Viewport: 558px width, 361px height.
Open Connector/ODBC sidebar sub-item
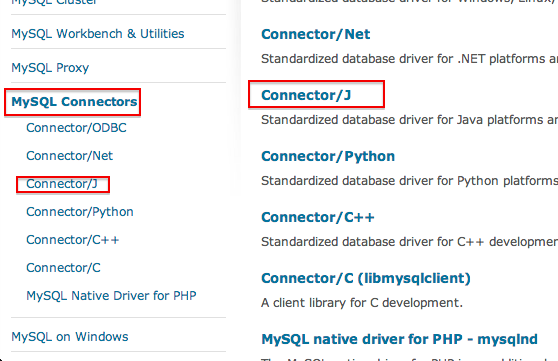click(x=76, y=128)
